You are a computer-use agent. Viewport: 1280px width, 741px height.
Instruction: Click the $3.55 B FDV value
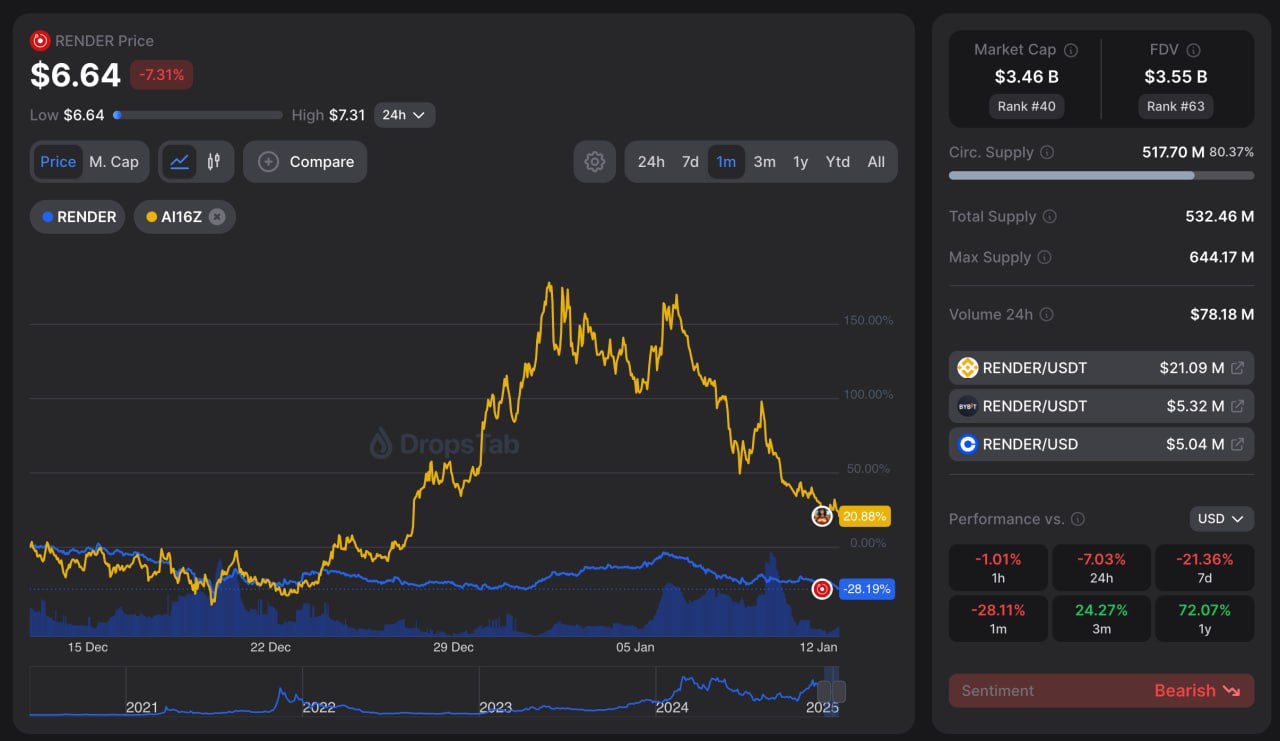[x=1176, y=77]
